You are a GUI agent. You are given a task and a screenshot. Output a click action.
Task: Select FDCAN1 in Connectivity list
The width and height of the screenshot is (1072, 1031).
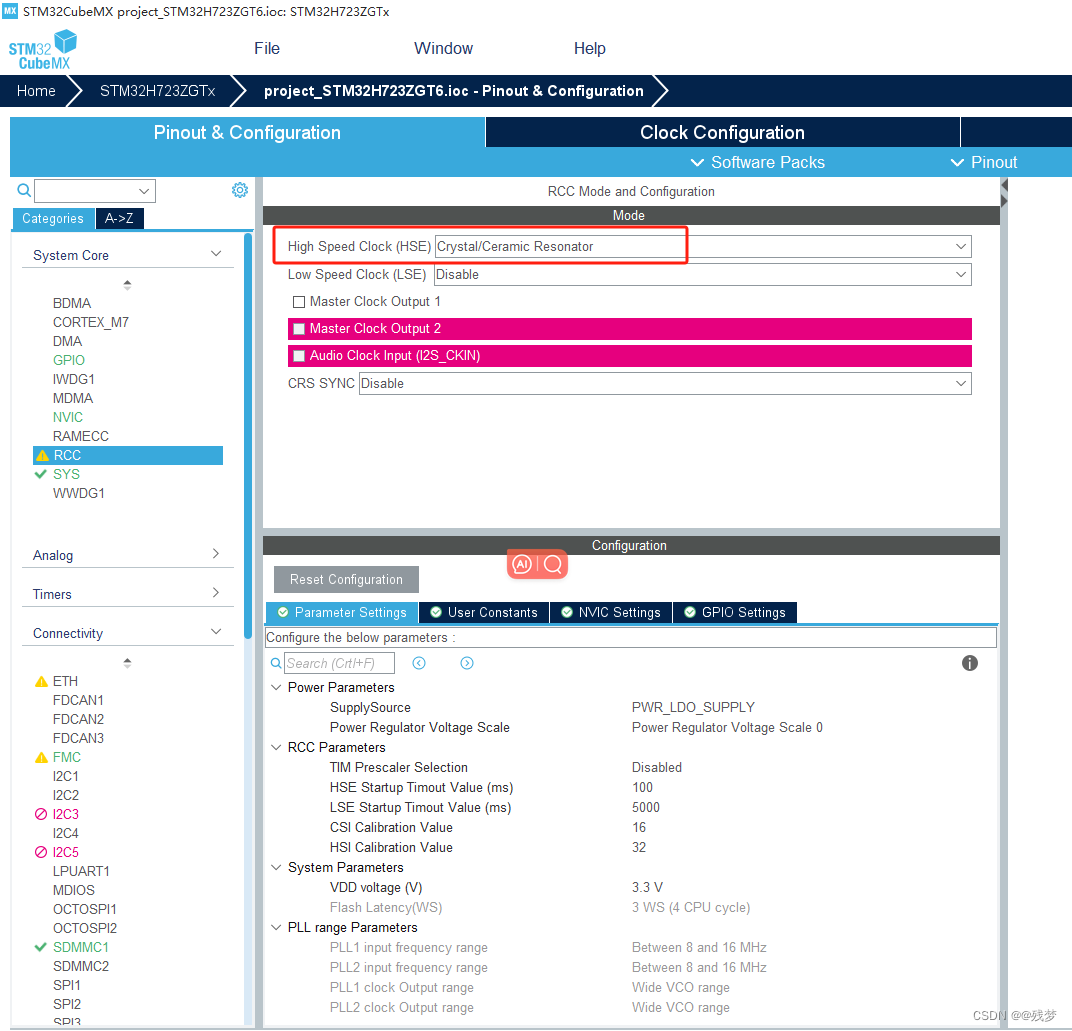[x=78, y=700]
